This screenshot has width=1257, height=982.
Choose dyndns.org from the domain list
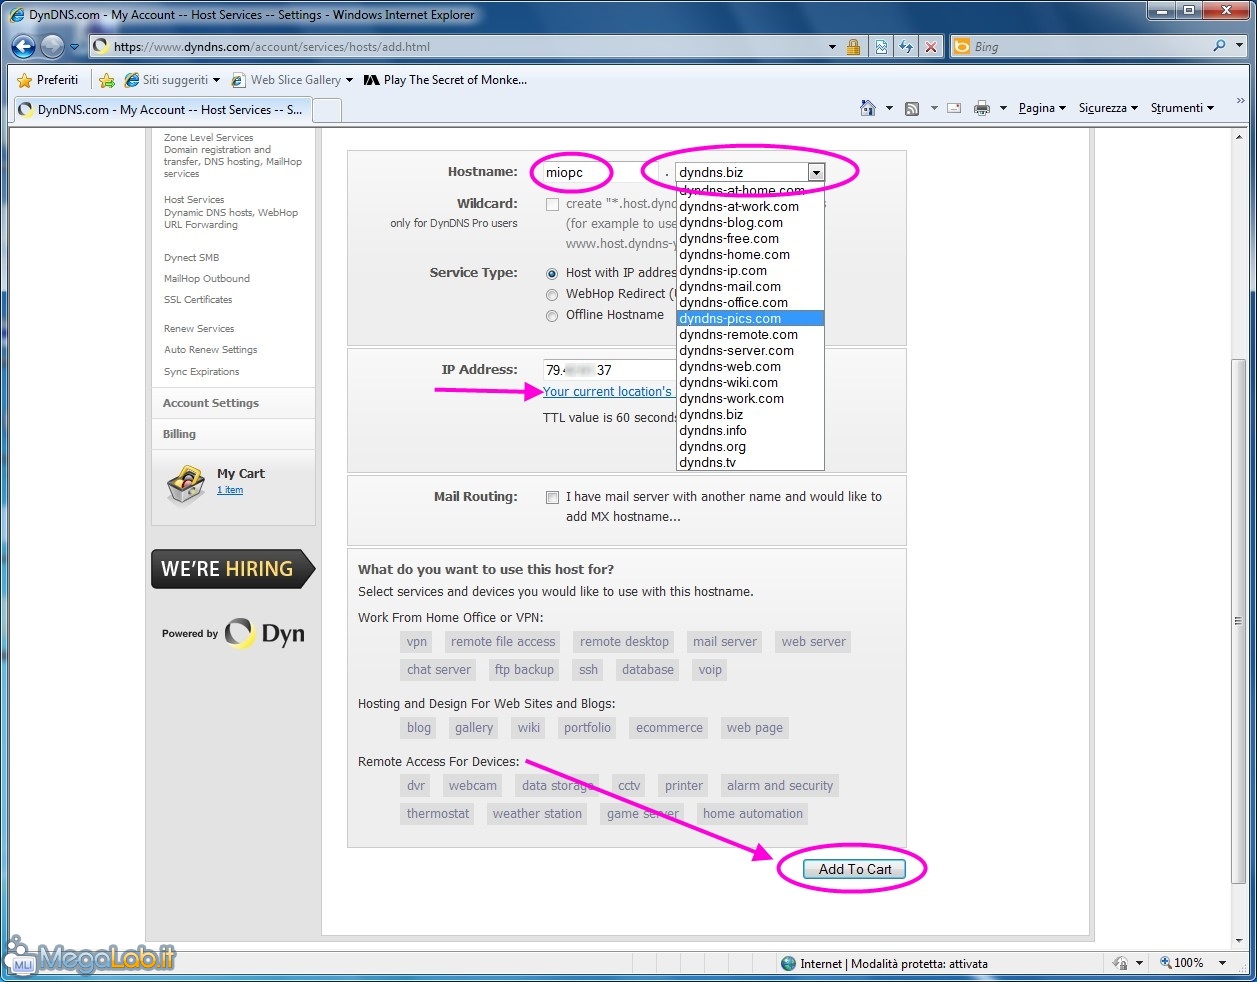750,447
